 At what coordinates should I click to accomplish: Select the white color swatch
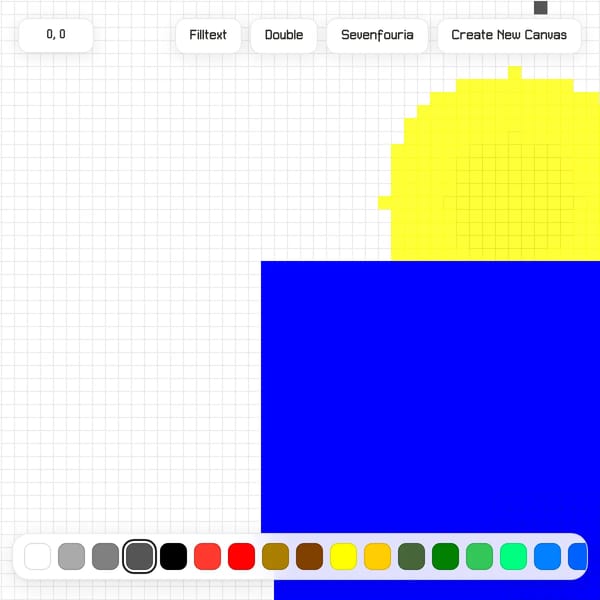click(x=38, y=556)
